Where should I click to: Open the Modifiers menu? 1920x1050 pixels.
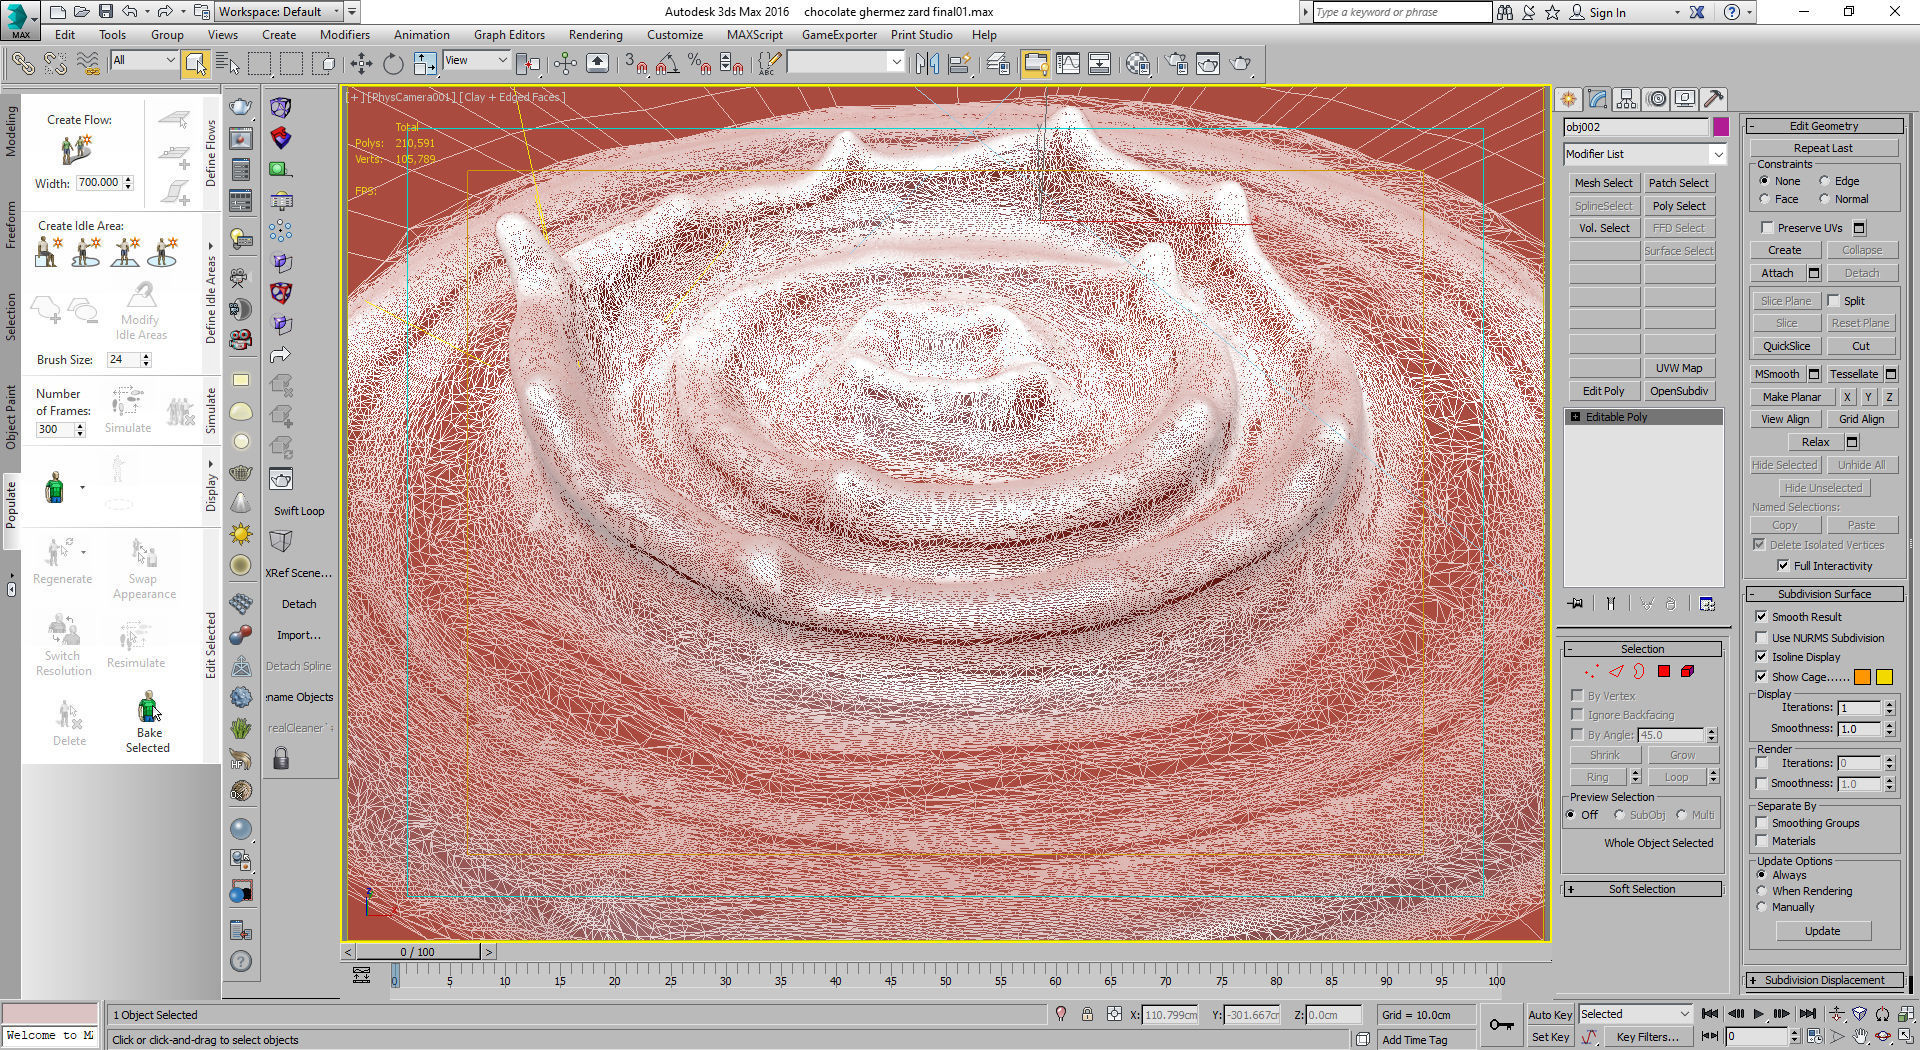[x=345, y=35]
